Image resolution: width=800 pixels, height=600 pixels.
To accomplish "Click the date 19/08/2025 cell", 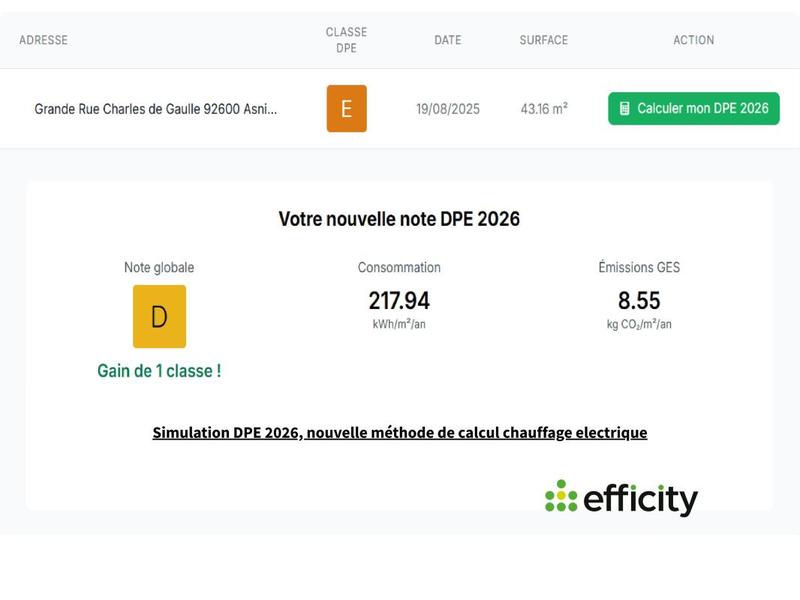I will (447, 108).
